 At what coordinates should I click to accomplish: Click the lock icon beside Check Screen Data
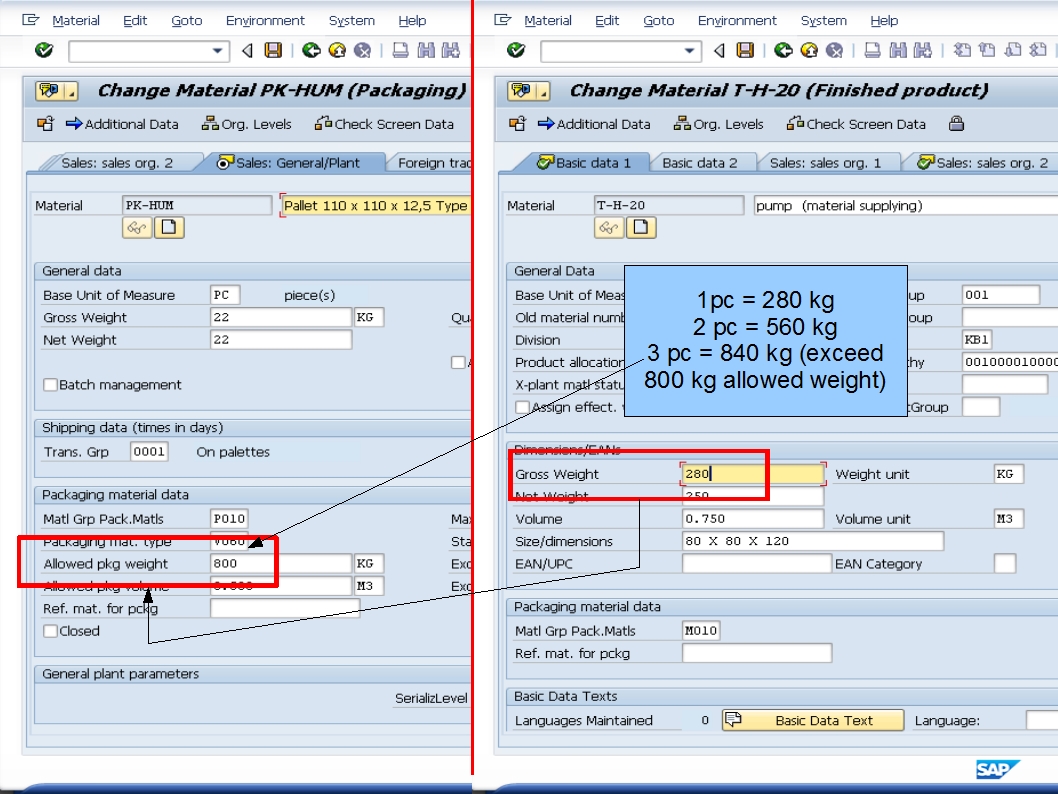click(x=957, y=124)
